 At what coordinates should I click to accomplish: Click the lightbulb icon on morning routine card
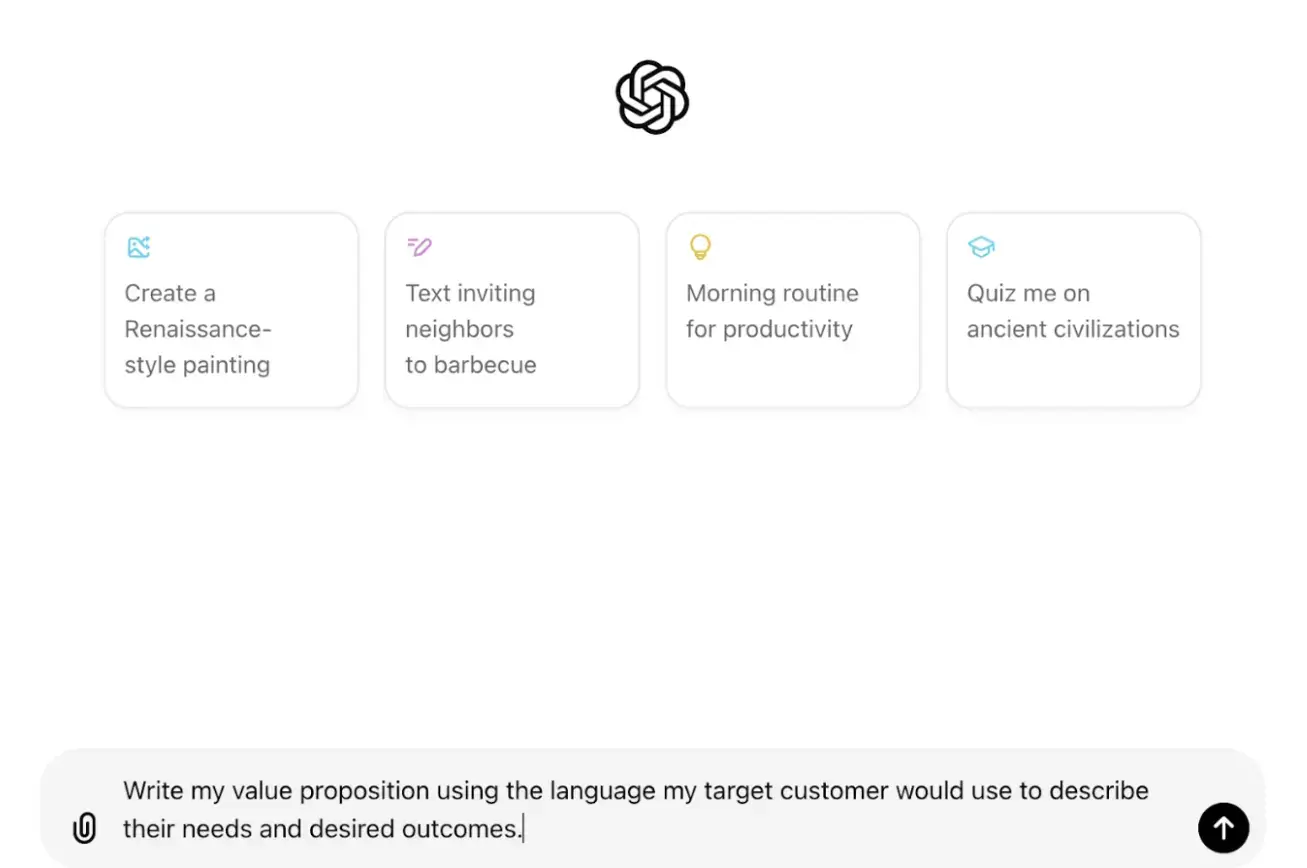coord(700,247)
